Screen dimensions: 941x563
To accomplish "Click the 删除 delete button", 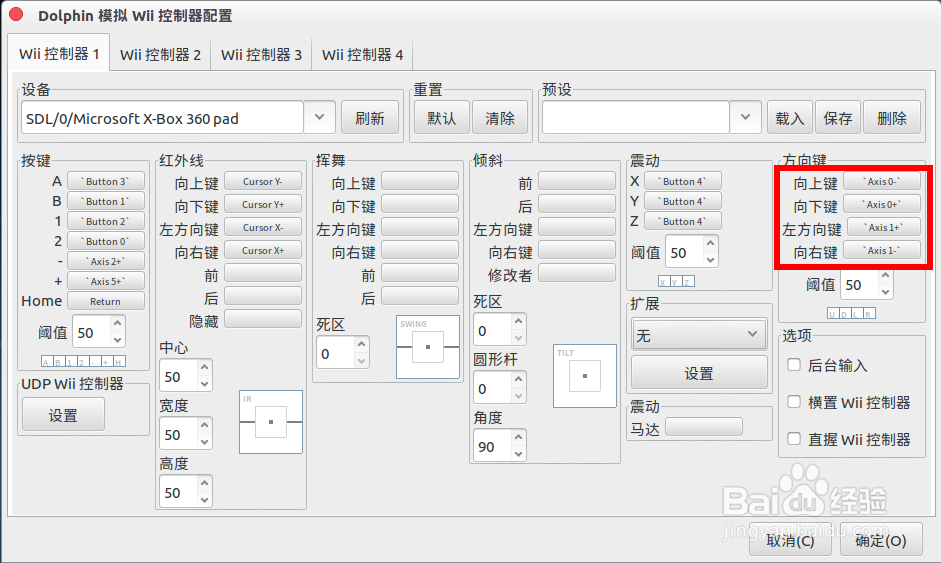I will pyautogui.click(x=892, y=118).
